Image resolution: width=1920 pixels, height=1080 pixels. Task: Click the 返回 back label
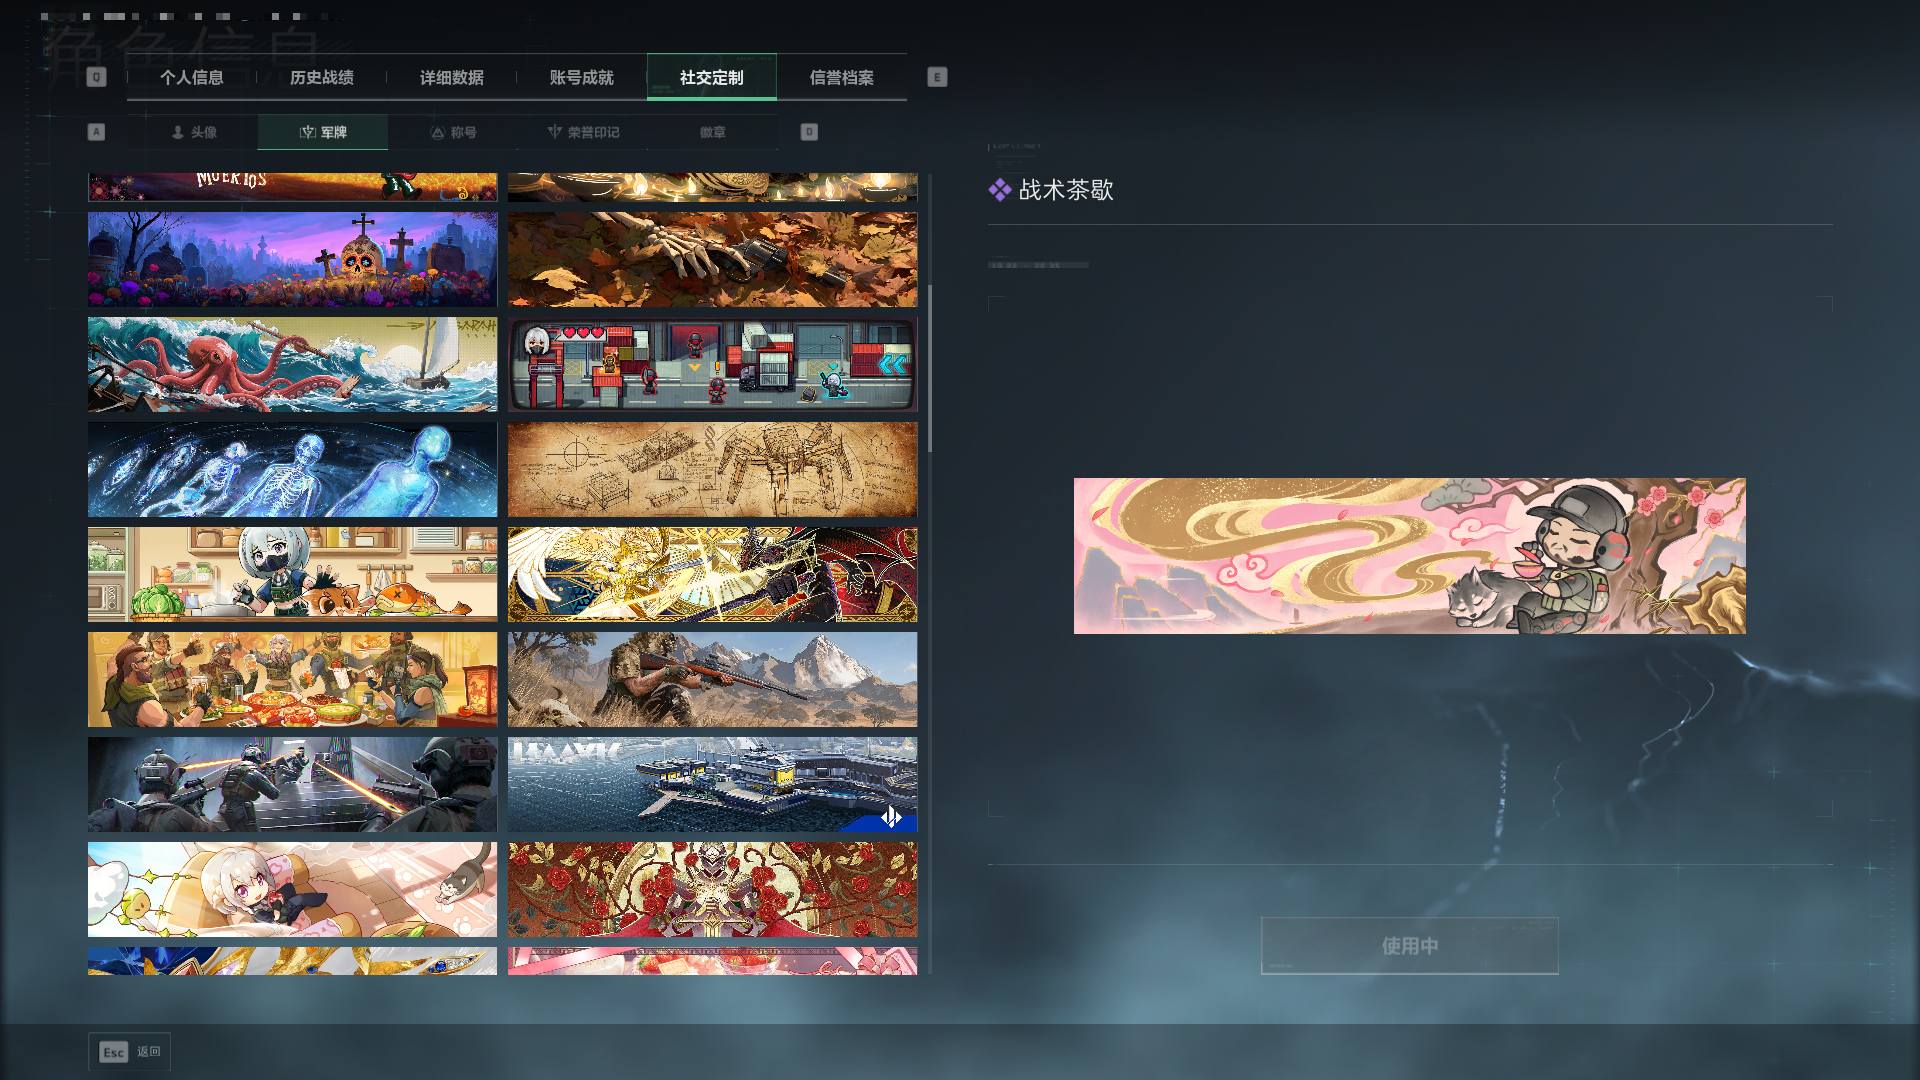click(149, 1052)
